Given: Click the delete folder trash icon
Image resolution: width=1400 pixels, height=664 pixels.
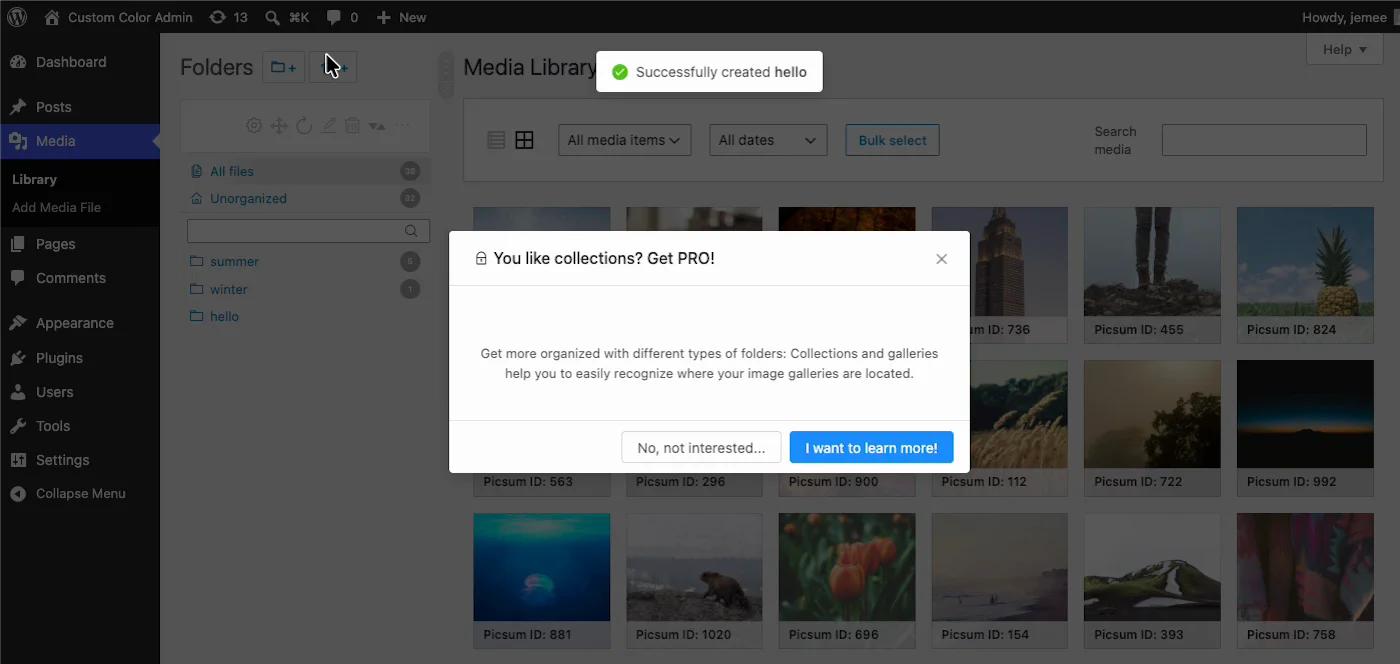Looking at the screenshot, I should click(x=352, y=126).
